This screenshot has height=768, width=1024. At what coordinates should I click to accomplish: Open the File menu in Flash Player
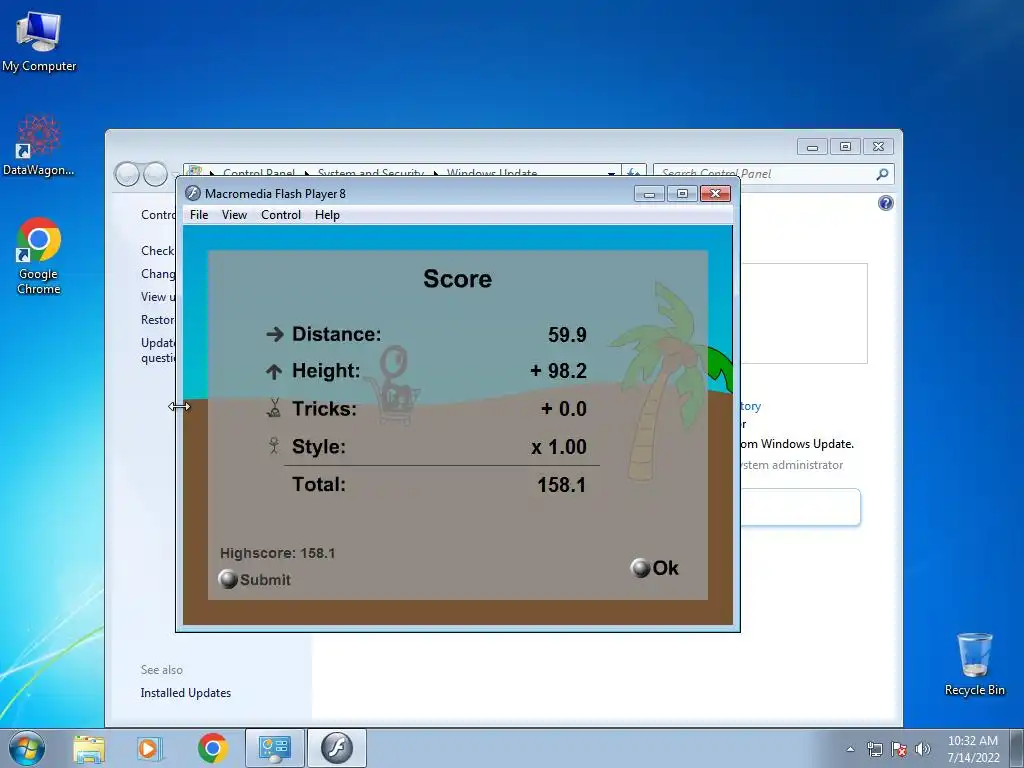199,215
